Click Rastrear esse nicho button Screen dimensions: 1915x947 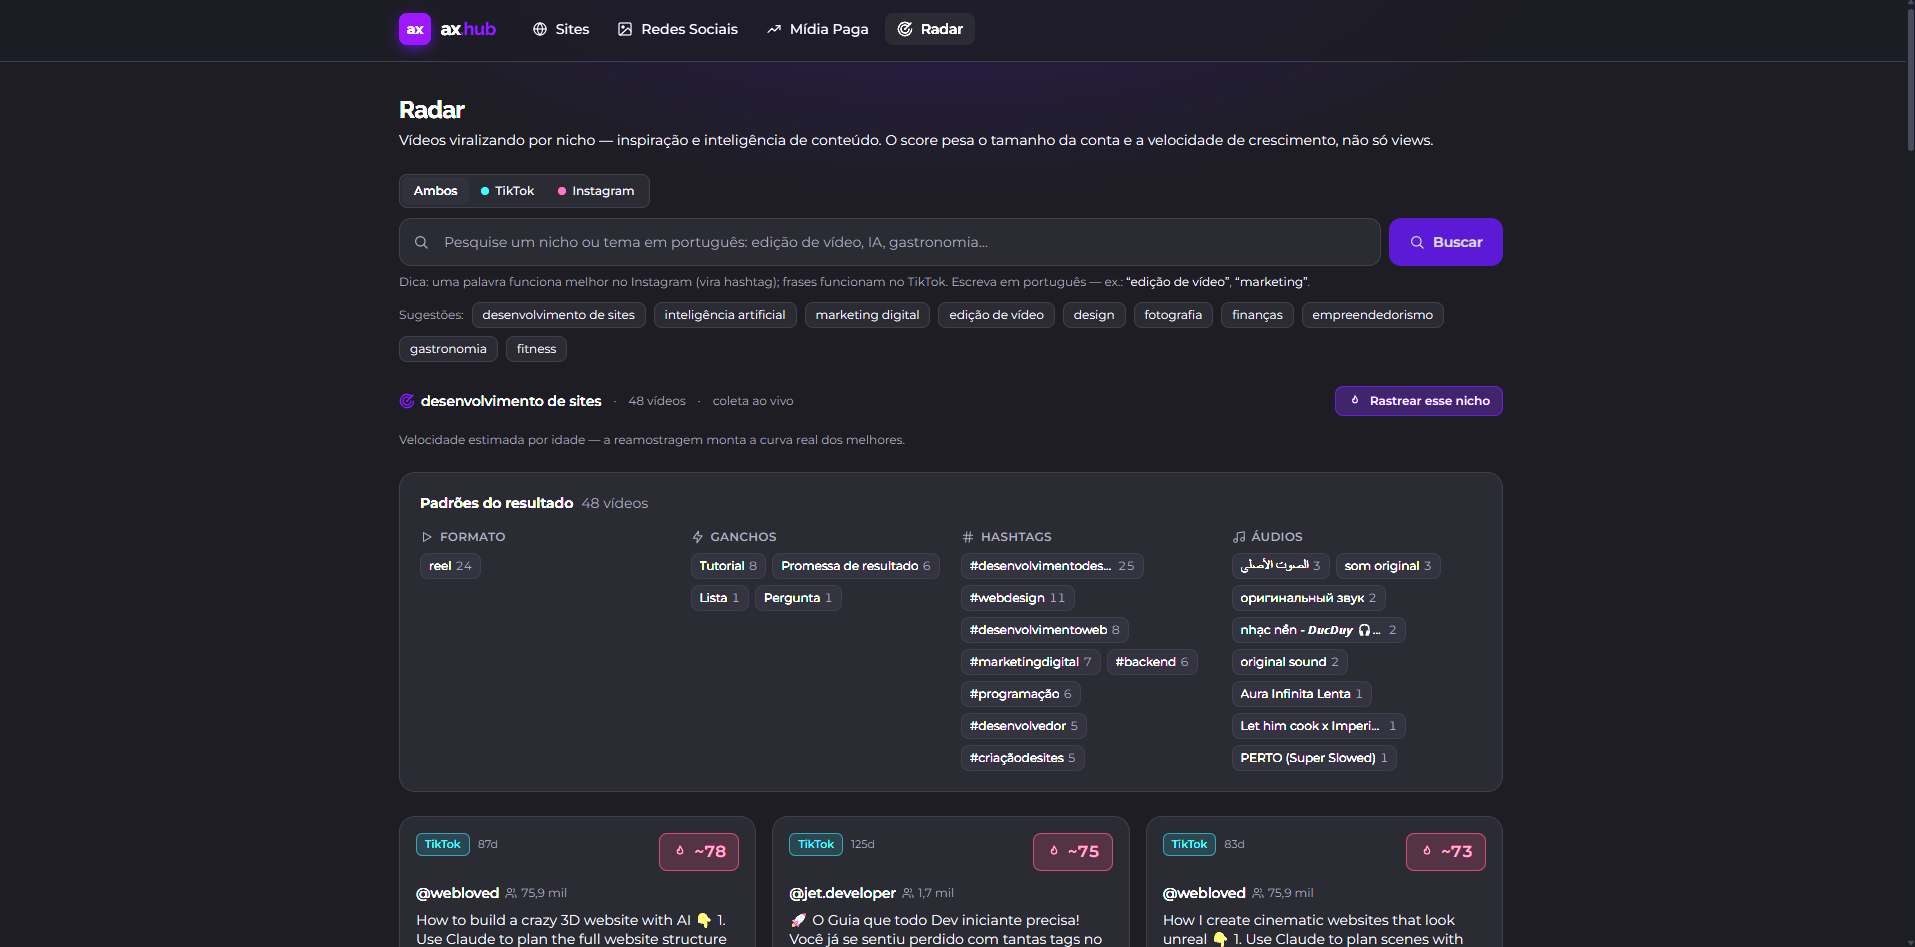click(1419, 401)
